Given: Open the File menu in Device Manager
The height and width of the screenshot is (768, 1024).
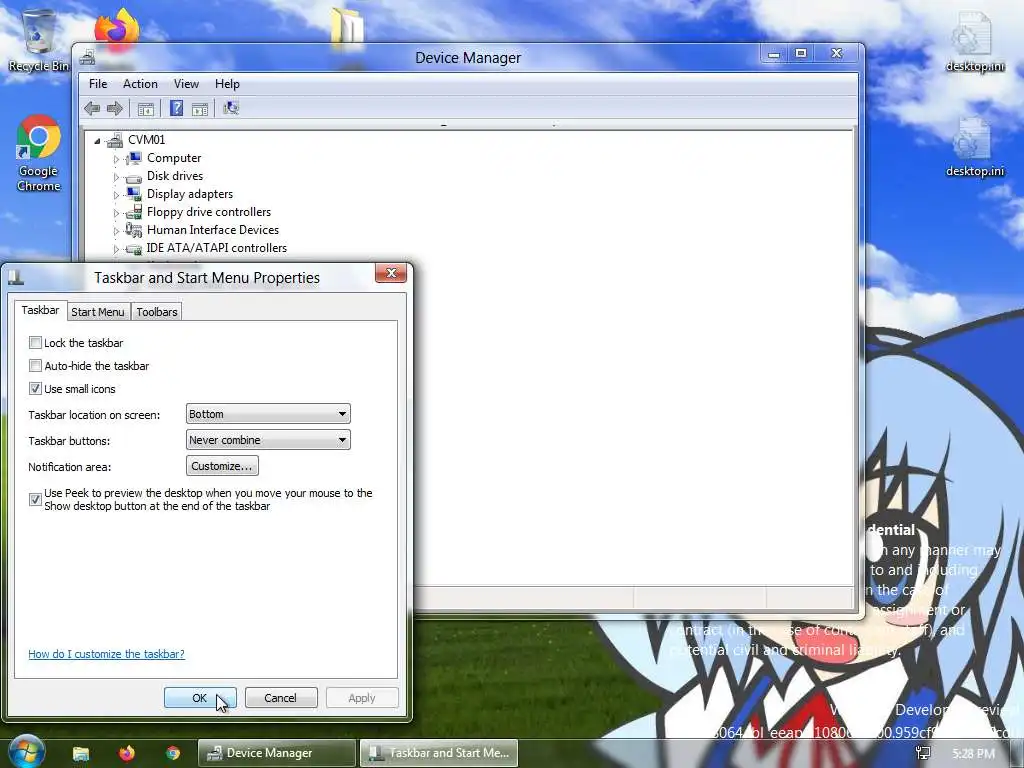Looking at the screenshot, I should (x=98, y=84).
